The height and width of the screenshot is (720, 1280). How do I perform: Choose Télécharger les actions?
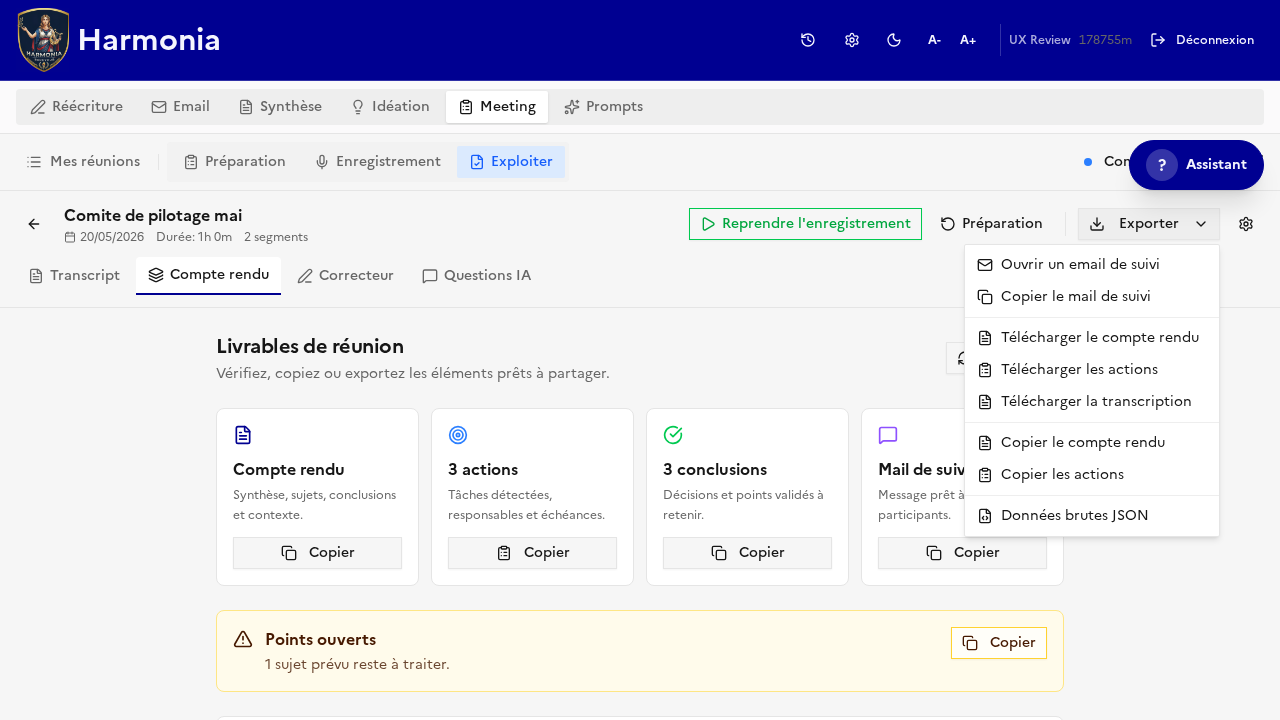1092,370
